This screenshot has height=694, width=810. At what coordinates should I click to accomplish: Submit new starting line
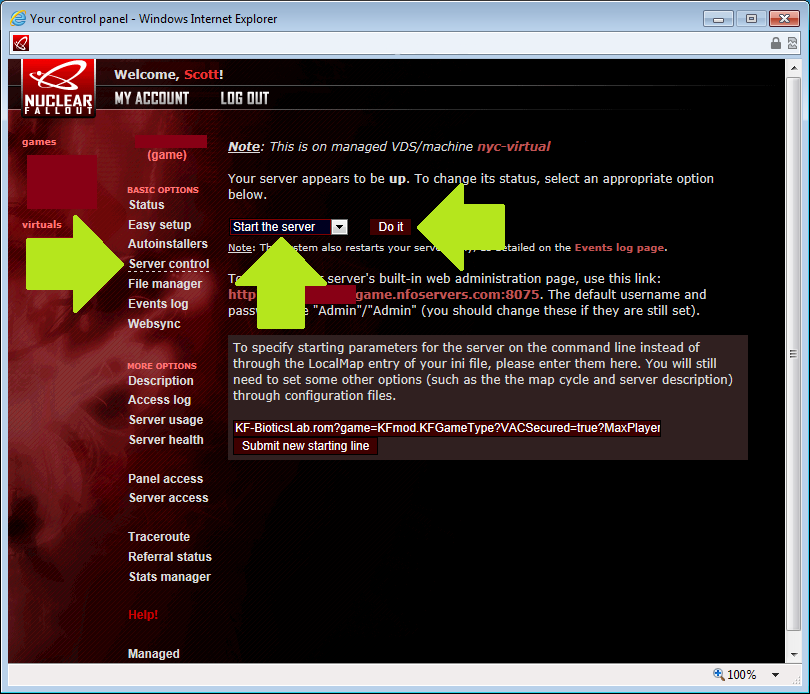point(305,446)
